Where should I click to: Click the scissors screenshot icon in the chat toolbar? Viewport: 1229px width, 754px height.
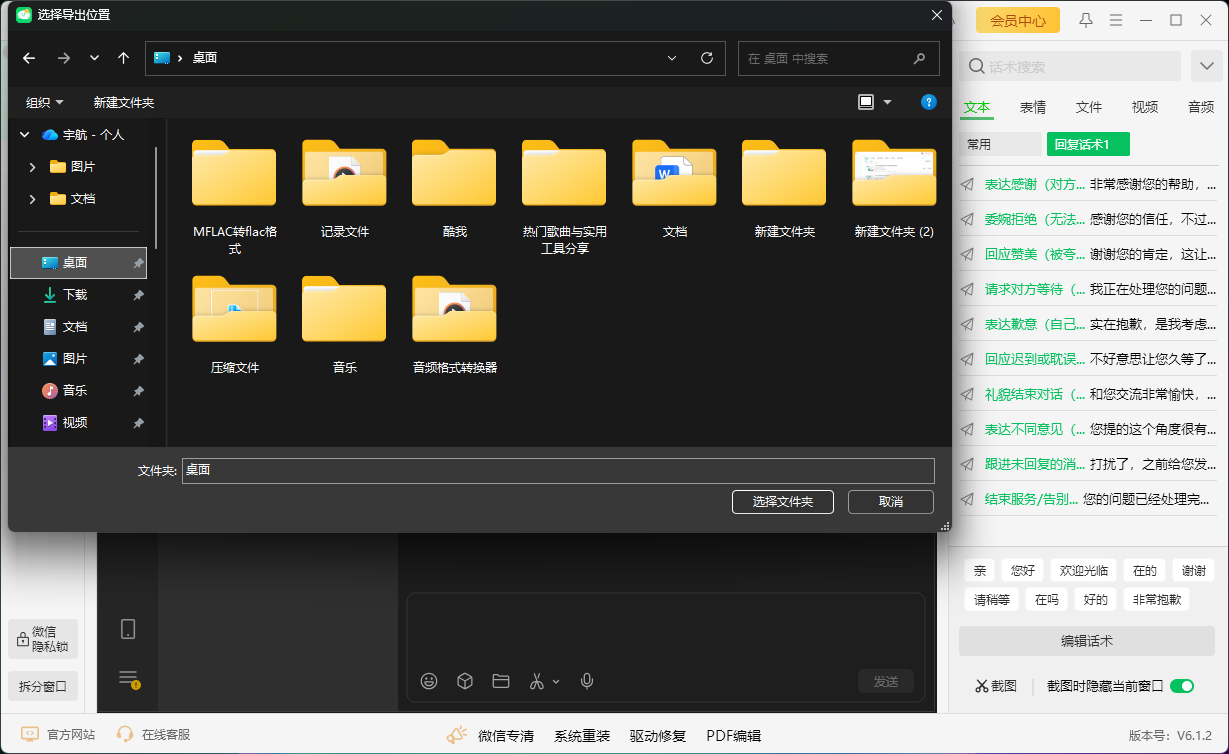[x=537, y=681]
